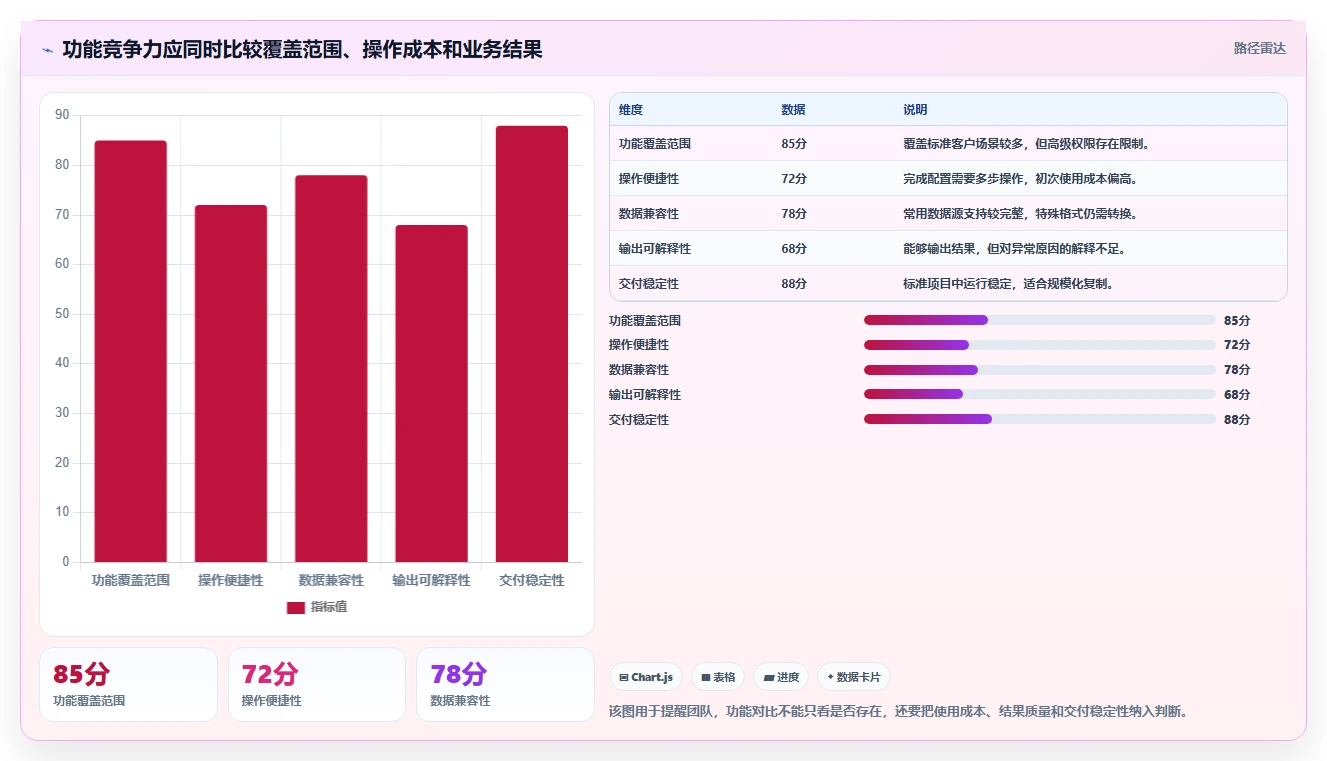1327x761 pixels.
Task: Click the 维度 column header
Action: 631,109
